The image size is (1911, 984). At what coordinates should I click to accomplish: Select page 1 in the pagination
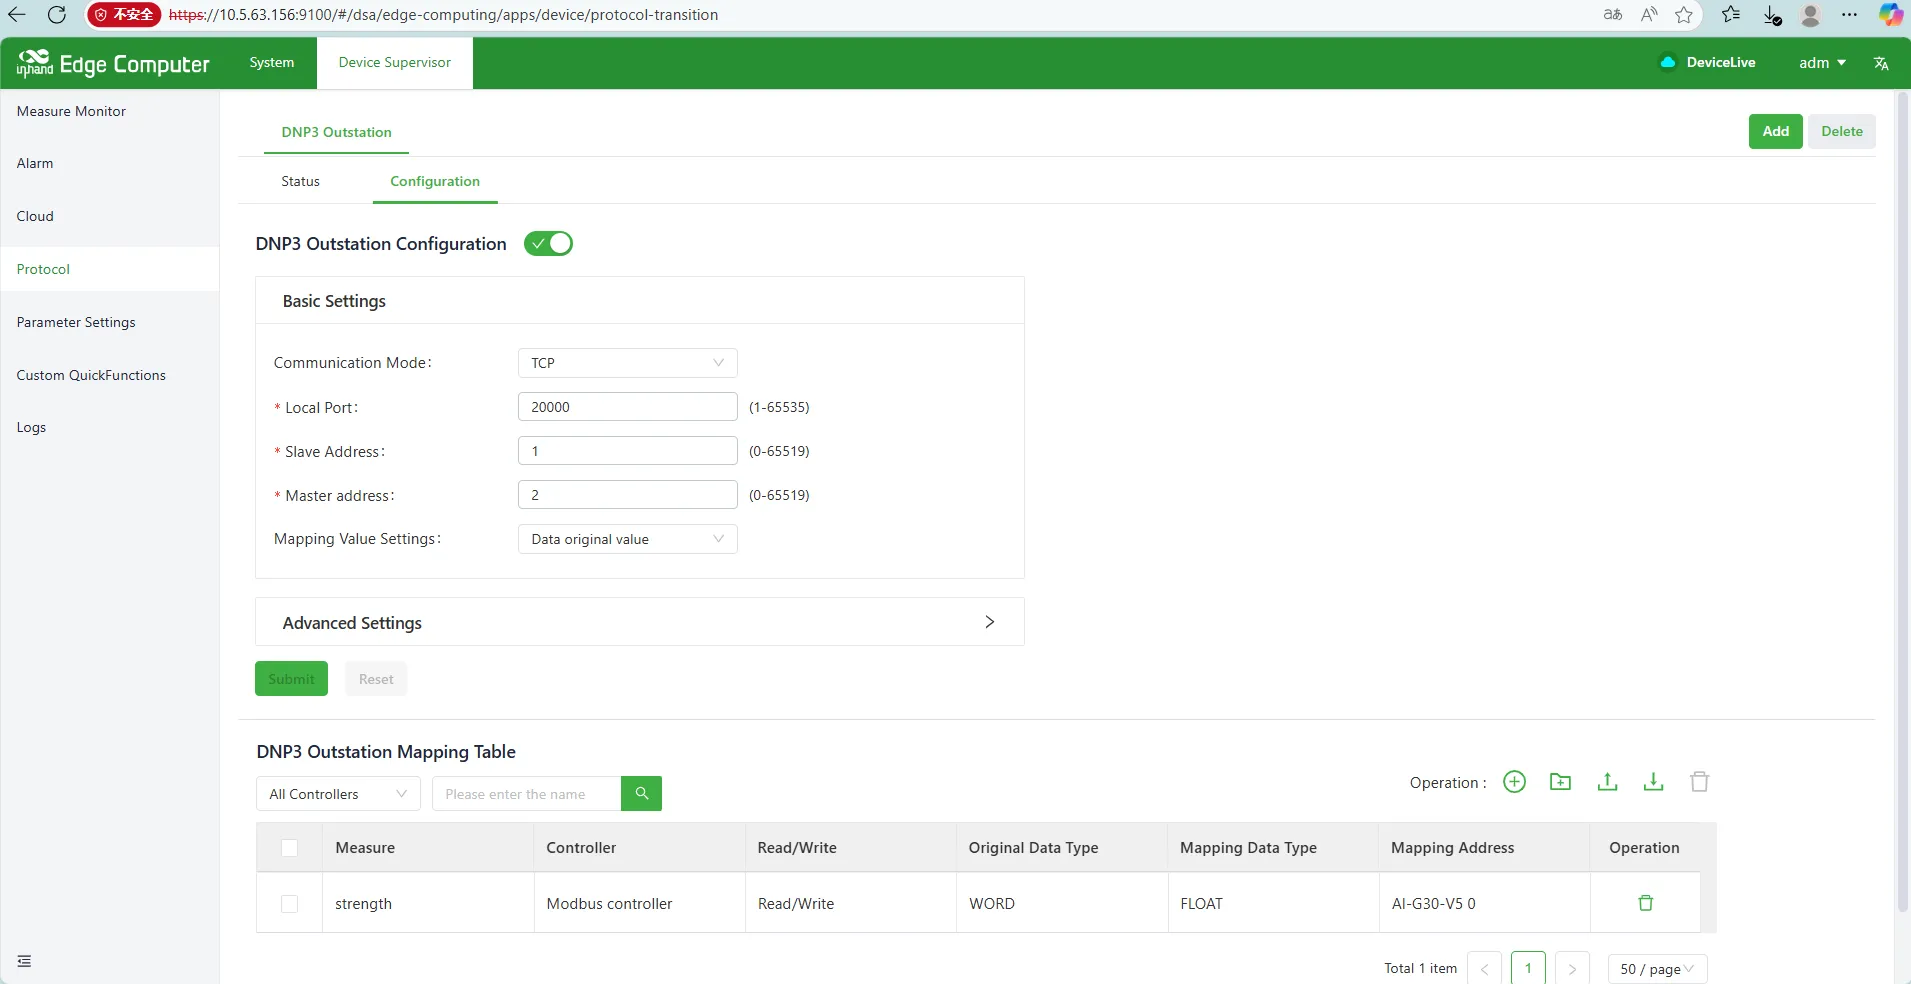pos(1528,968)
